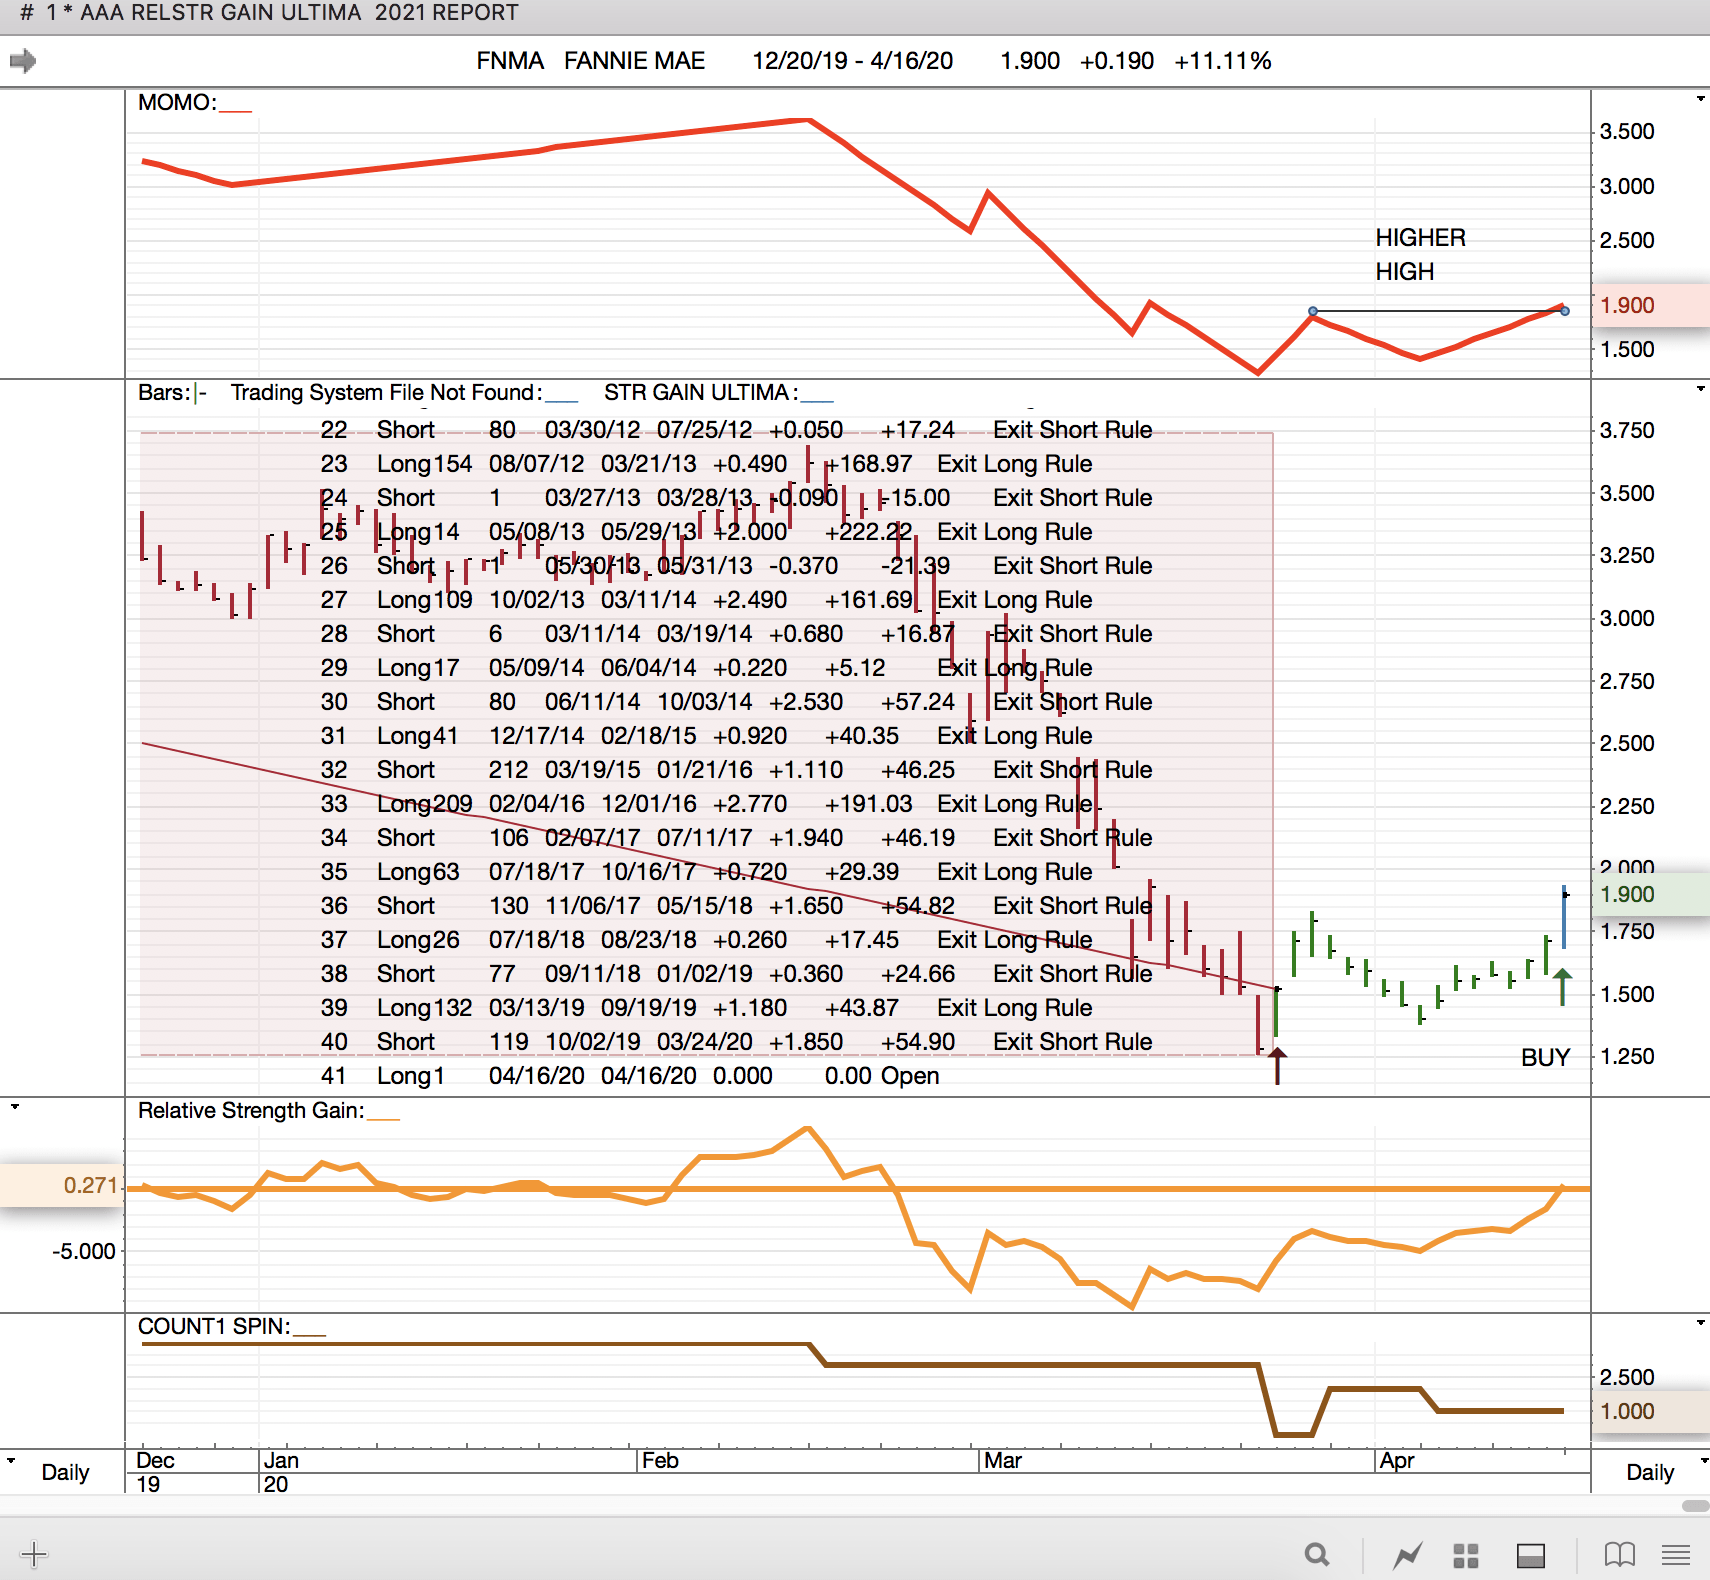Click the STR GAIN ULTIMA indicator label
This screenshot has width=1710, height=1580.
coord(700,392)
